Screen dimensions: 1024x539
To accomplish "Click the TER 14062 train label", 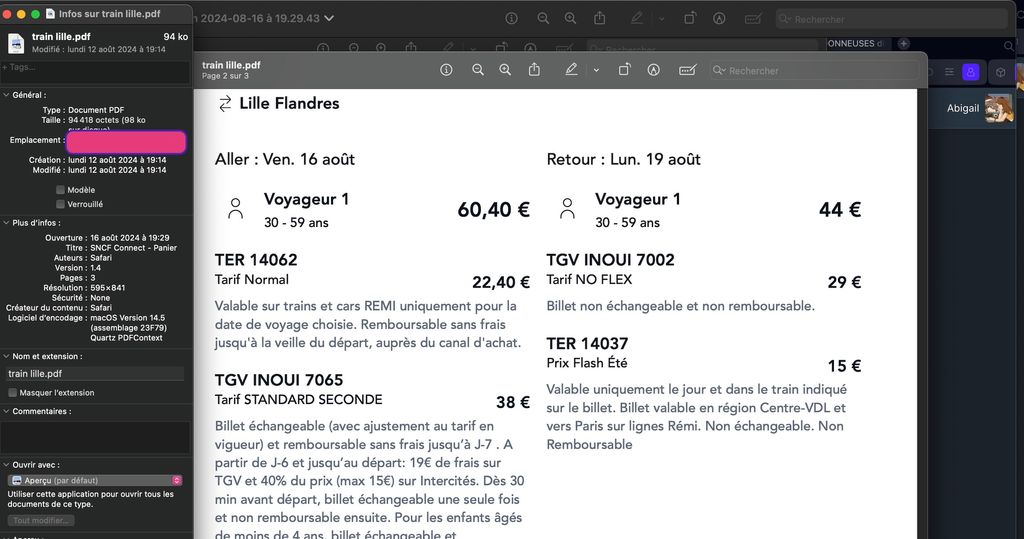I will [256, 259].
